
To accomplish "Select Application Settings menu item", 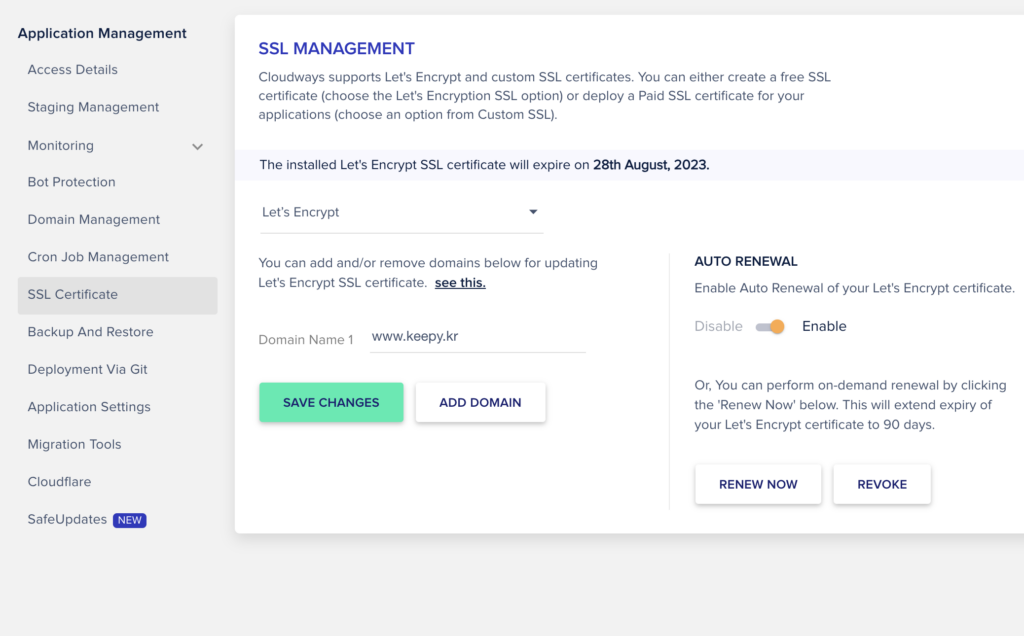I will point(89,407).
